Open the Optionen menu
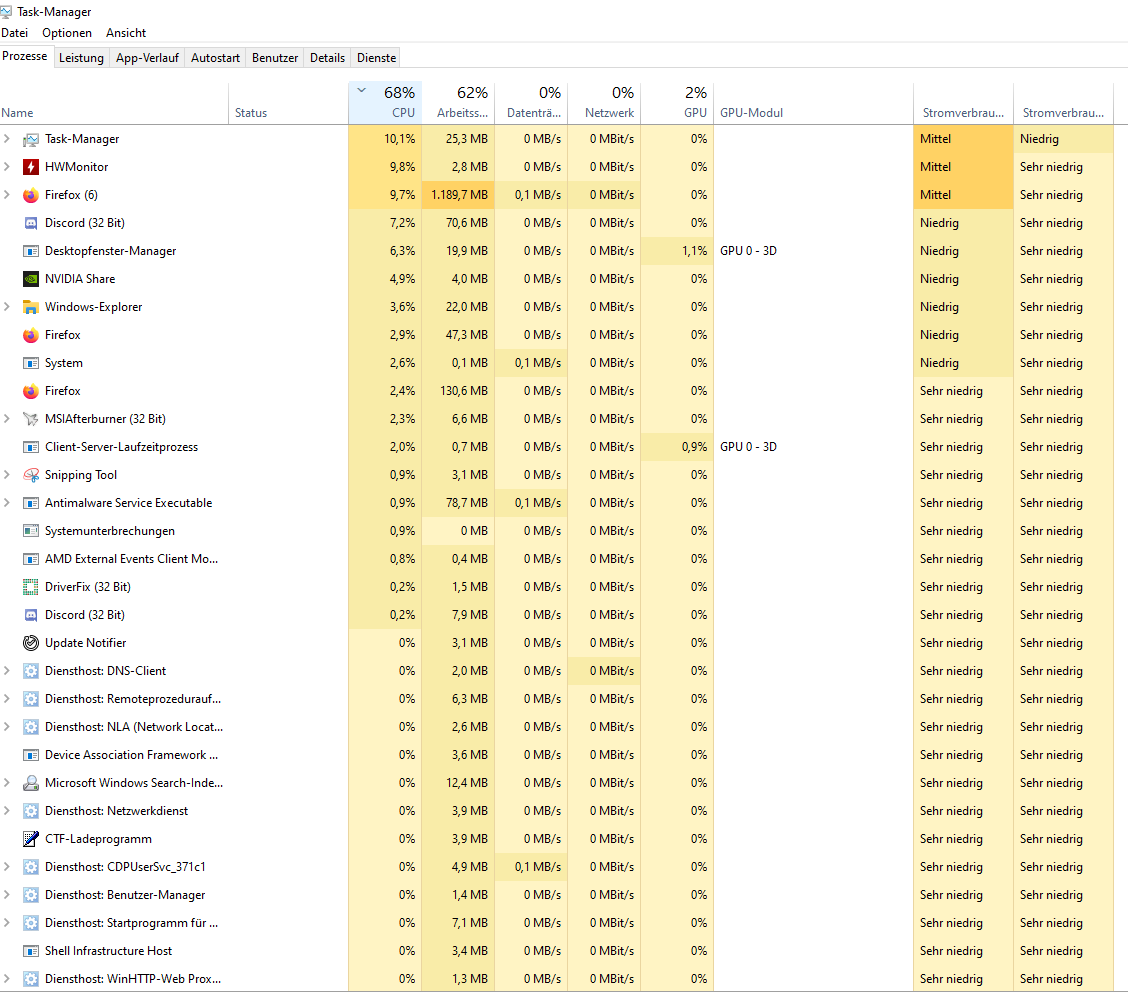This screenshot has width=1128, height=994. [67, 33]
